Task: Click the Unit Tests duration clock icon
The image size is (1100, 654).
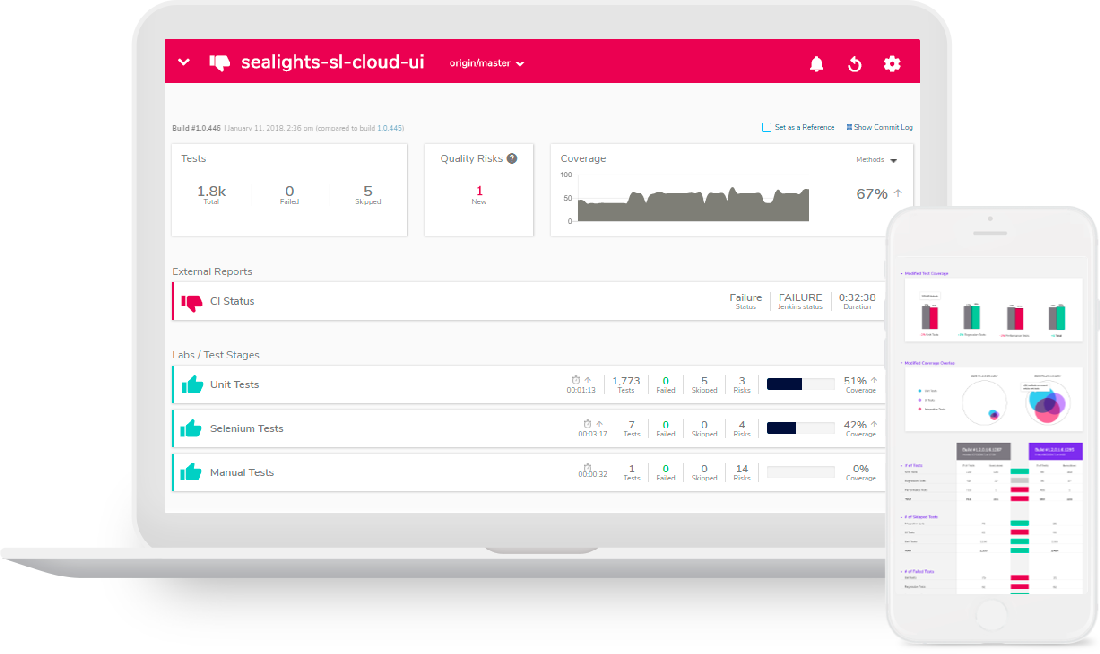Action: 575,380
